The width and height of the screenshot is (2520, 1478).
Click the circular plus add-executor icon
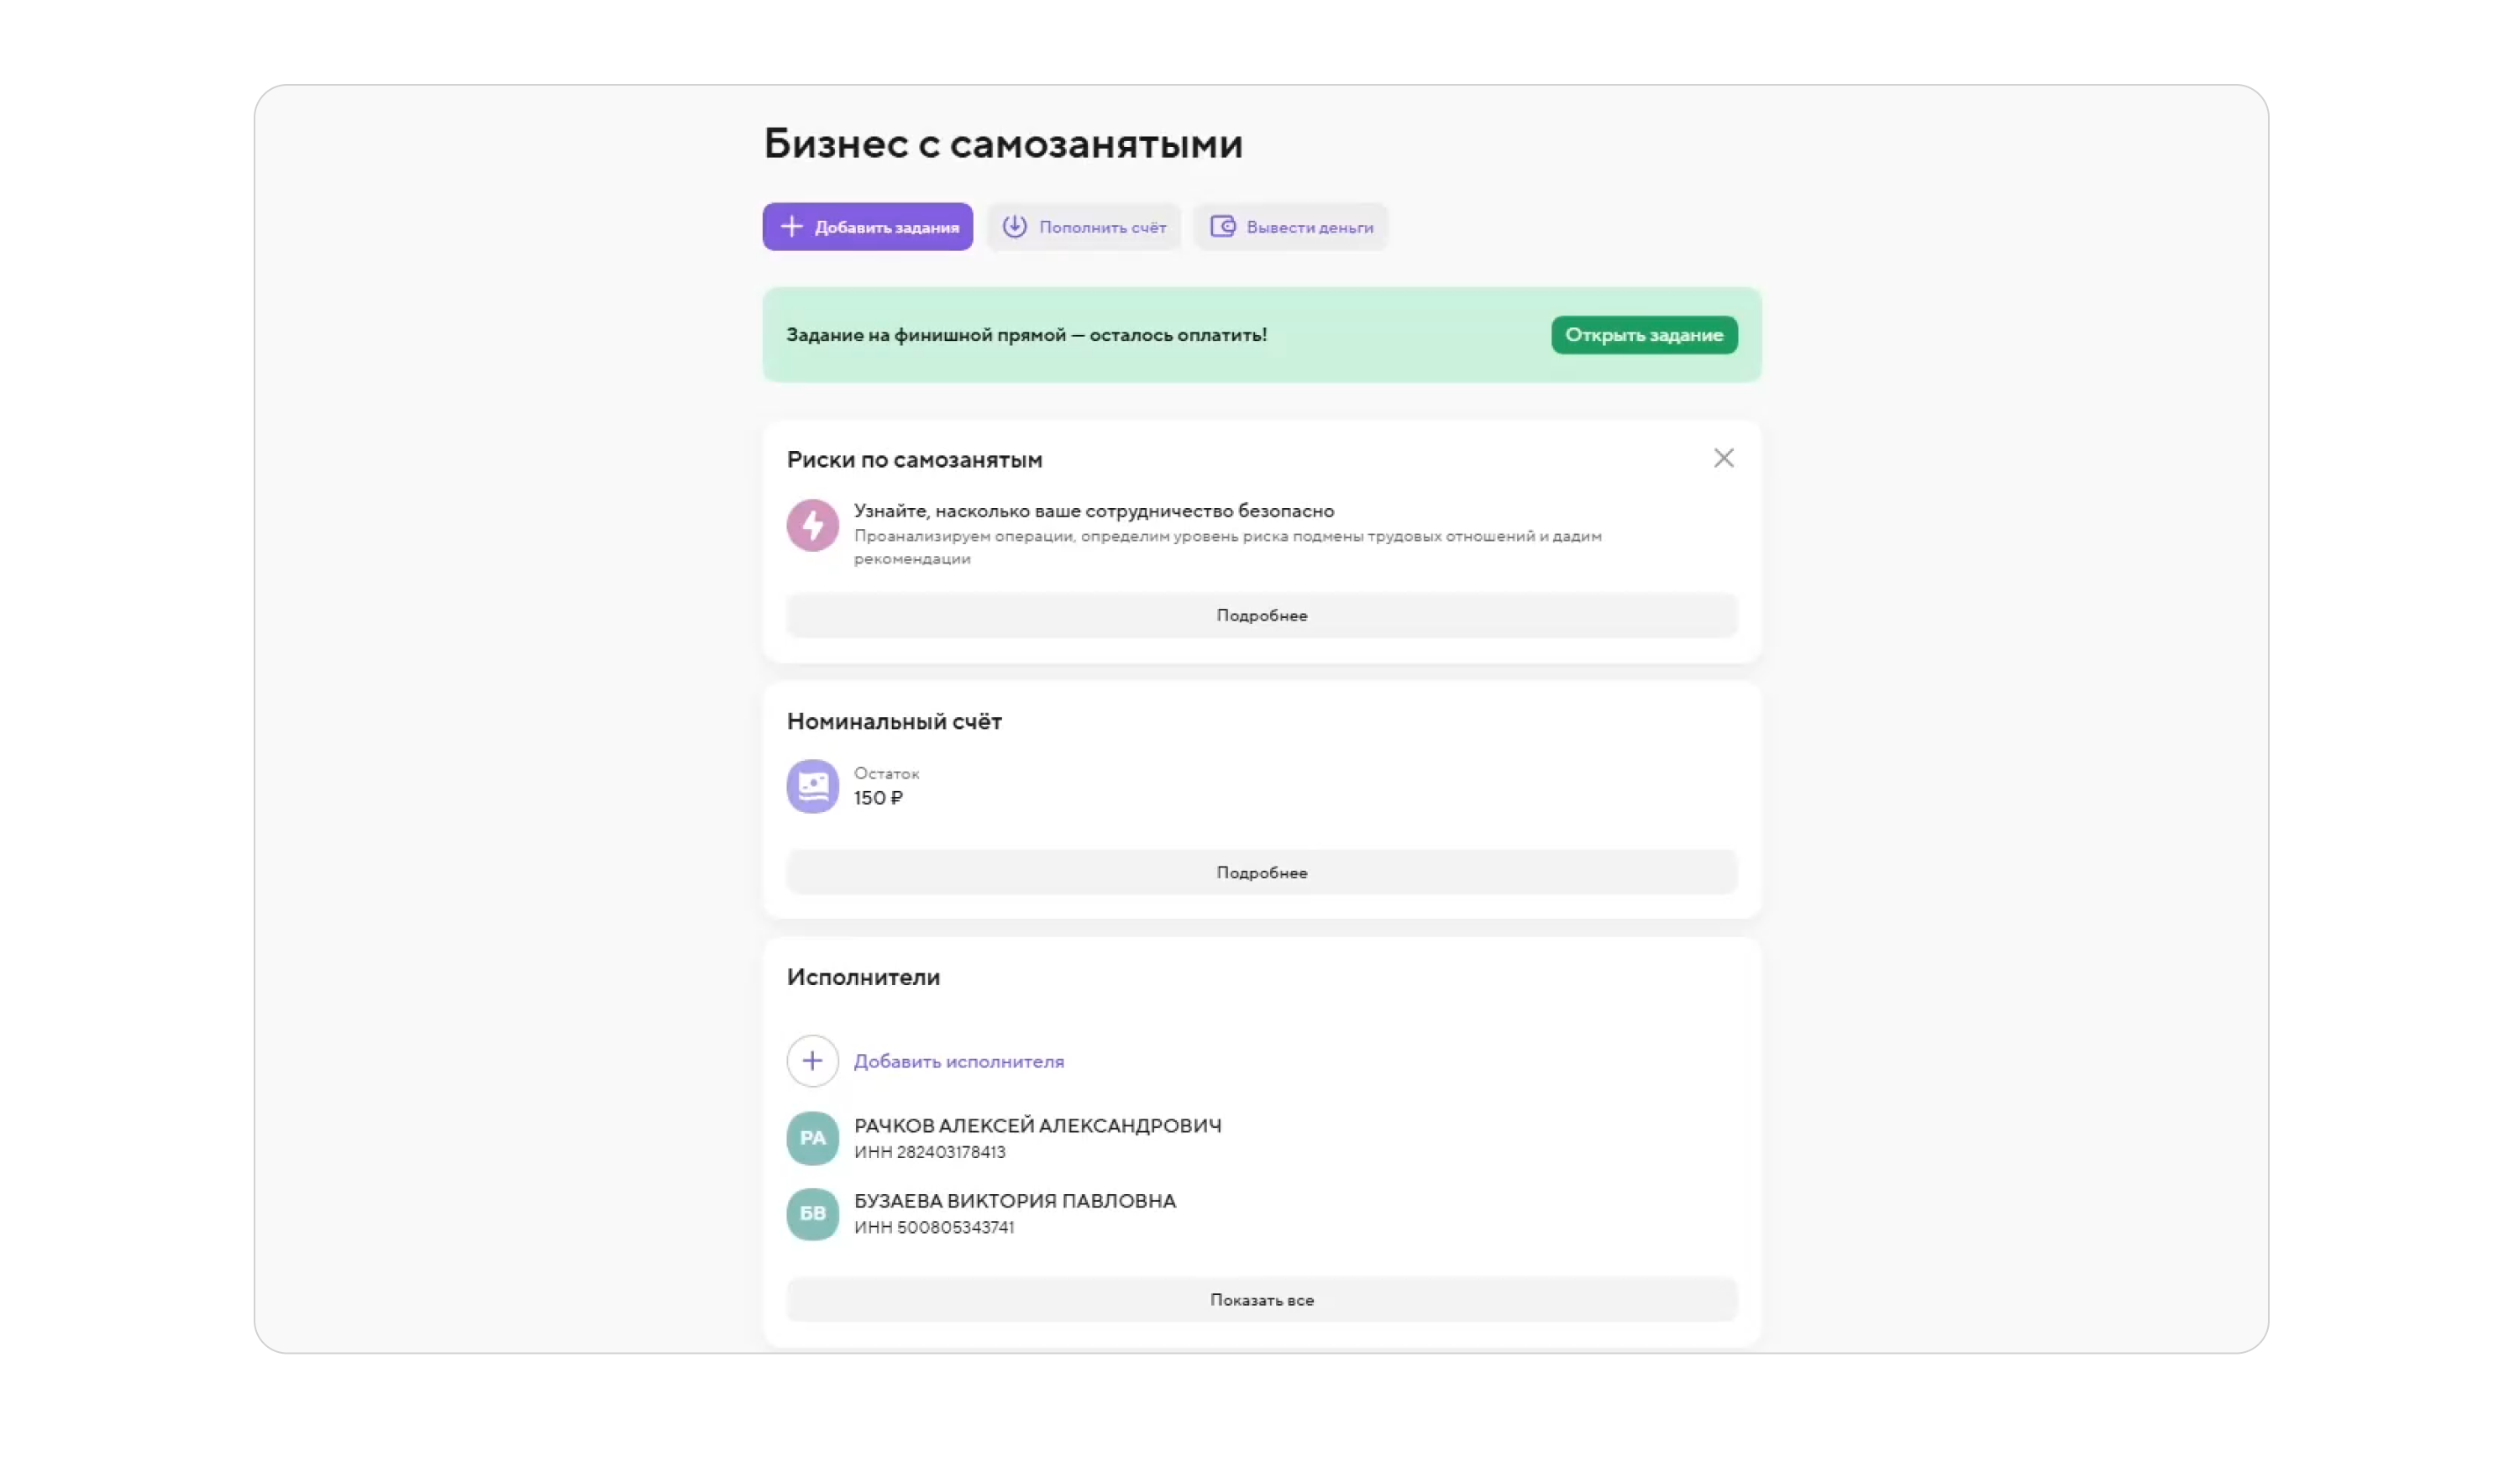[x=812, y=1061]
